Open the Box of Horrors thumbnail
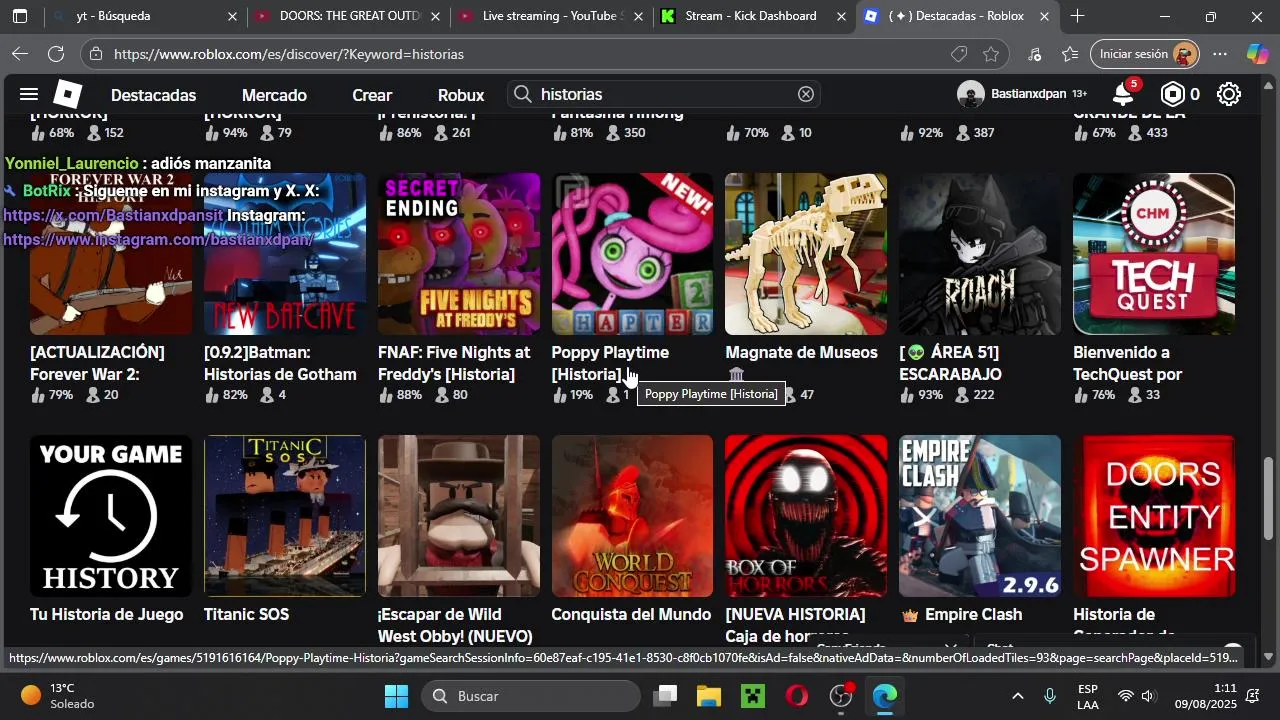 pyautogui.click(x=806, y=516)
